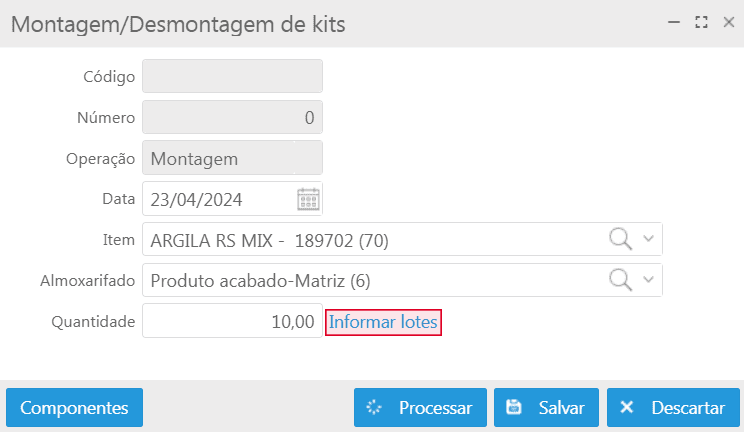744x432 pixels.
Task: Click the Data date text 23/04/2024
Action: (196, 199)
